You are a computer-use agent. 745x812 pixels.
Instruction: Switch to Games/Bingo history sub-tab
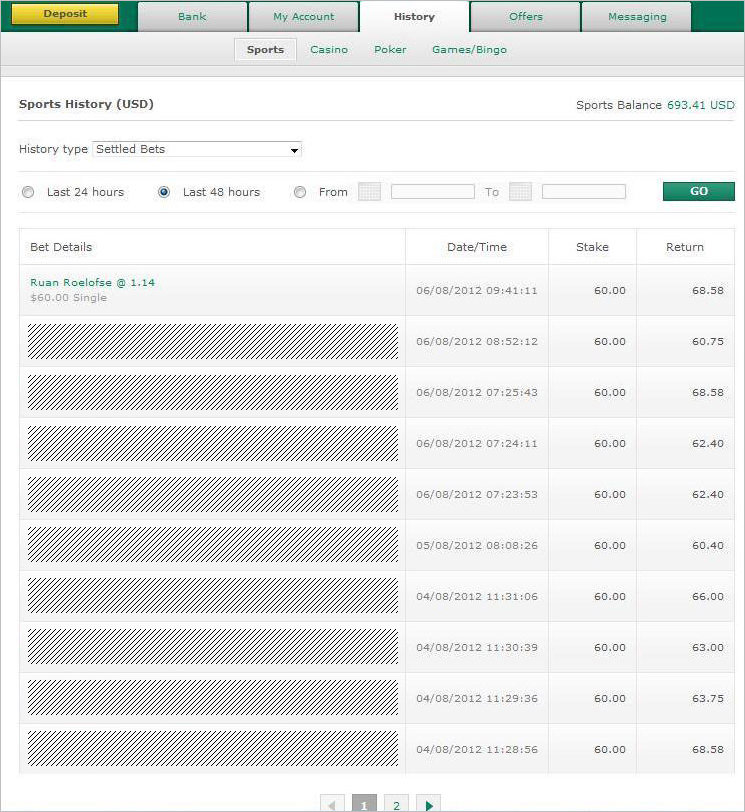(x=469, y=50)
